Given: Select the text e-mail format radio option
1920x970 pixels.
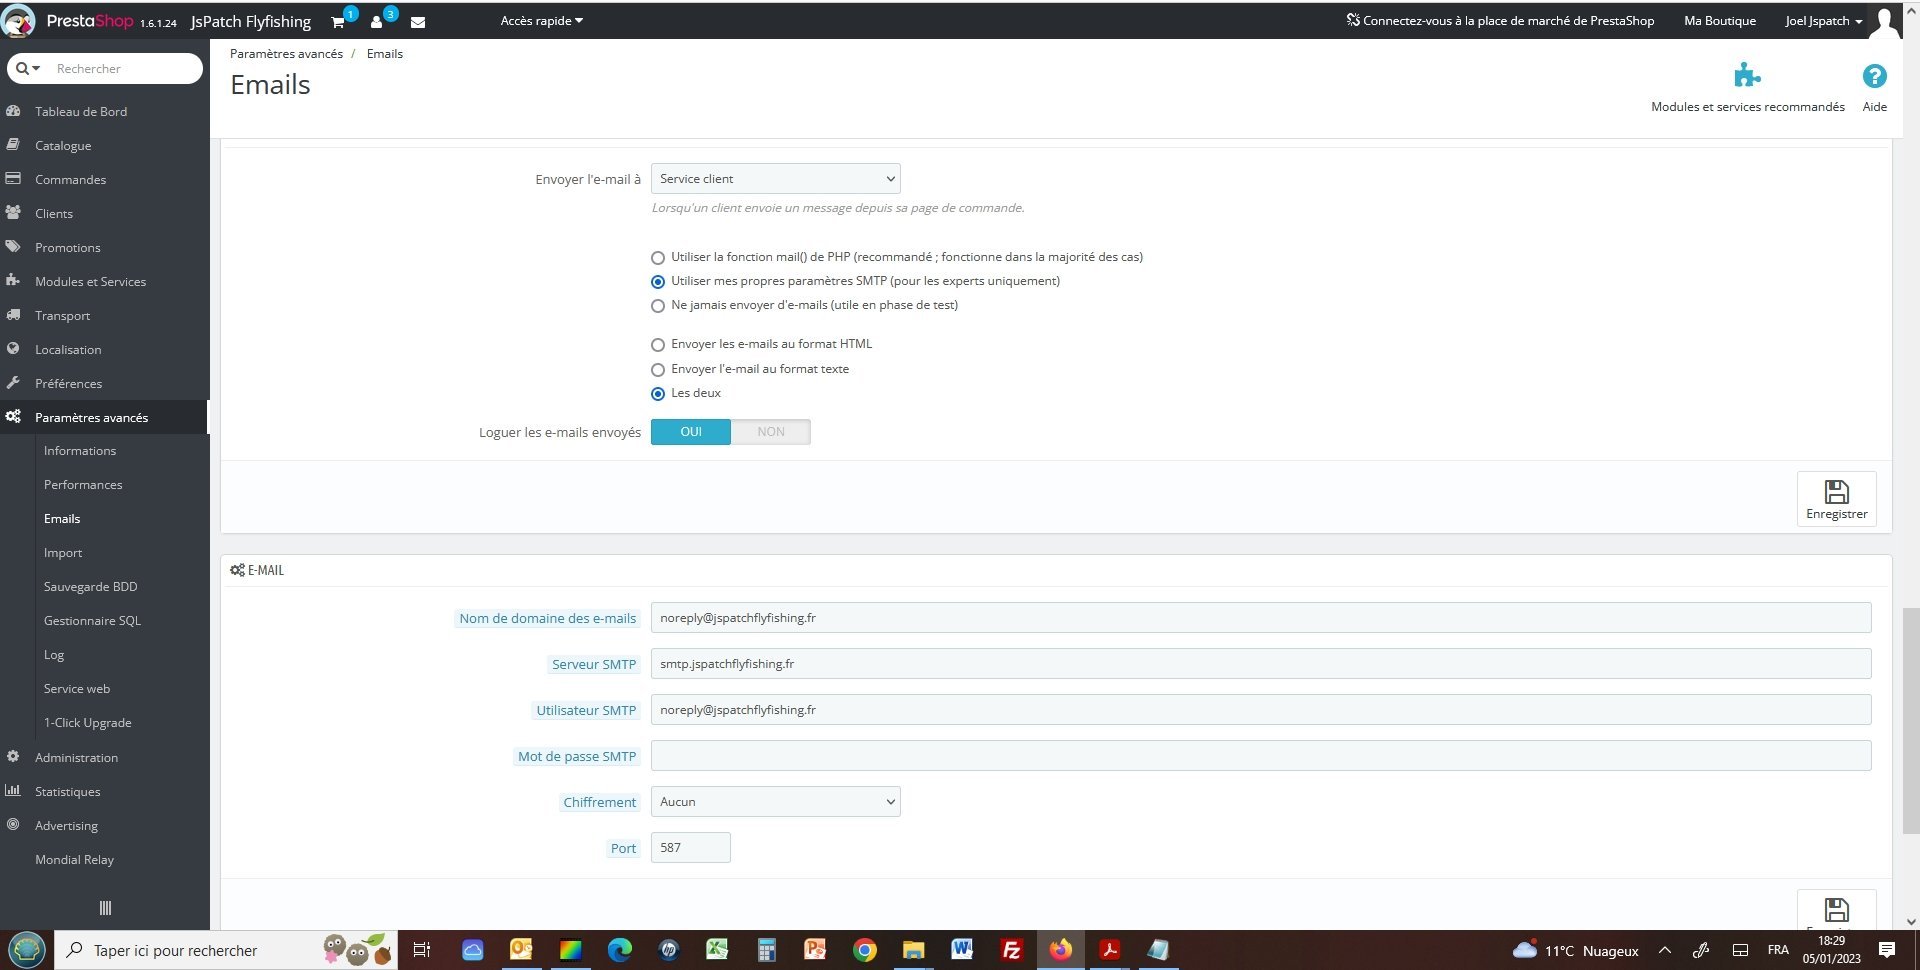Looking at the screenshot, I should 658,370.
